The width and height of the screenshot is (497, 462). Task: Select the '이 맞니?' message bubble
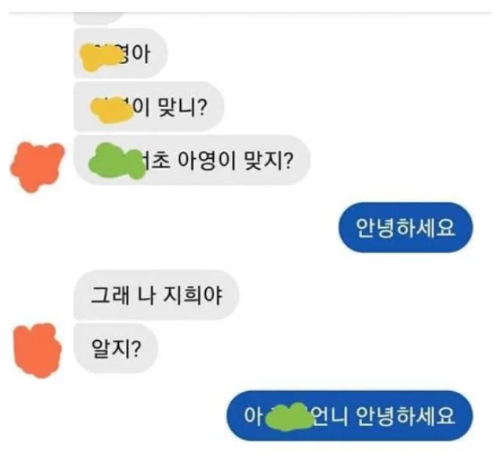click(149, 107)
